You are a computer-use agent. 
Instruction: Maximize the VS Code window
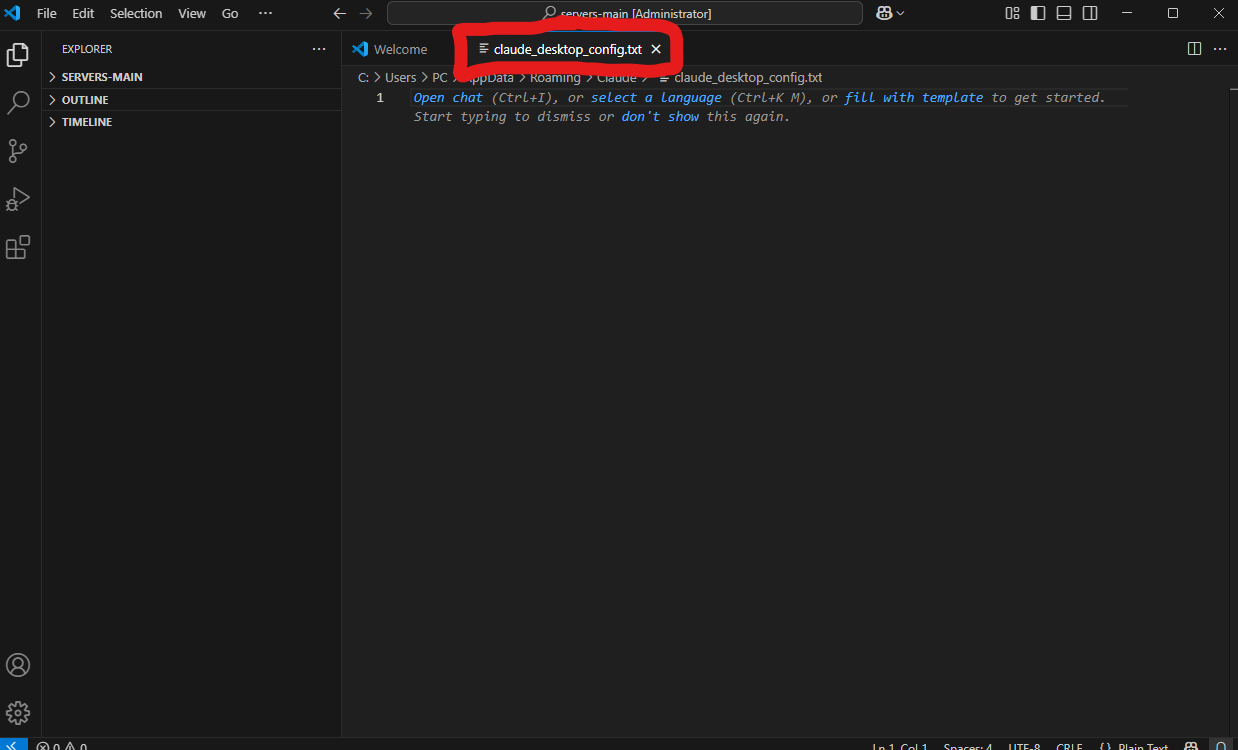click(1173, 13)
